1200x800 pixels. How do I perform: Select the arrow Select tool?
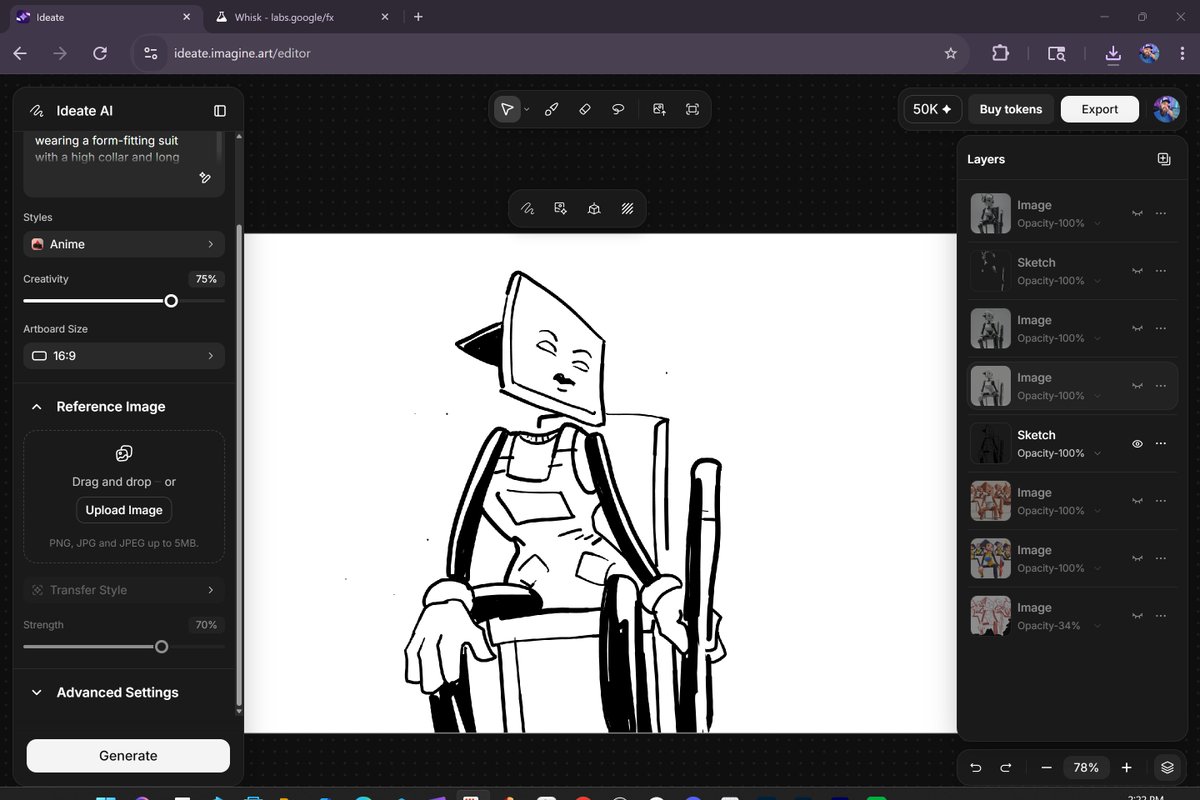tap(508, 109)
